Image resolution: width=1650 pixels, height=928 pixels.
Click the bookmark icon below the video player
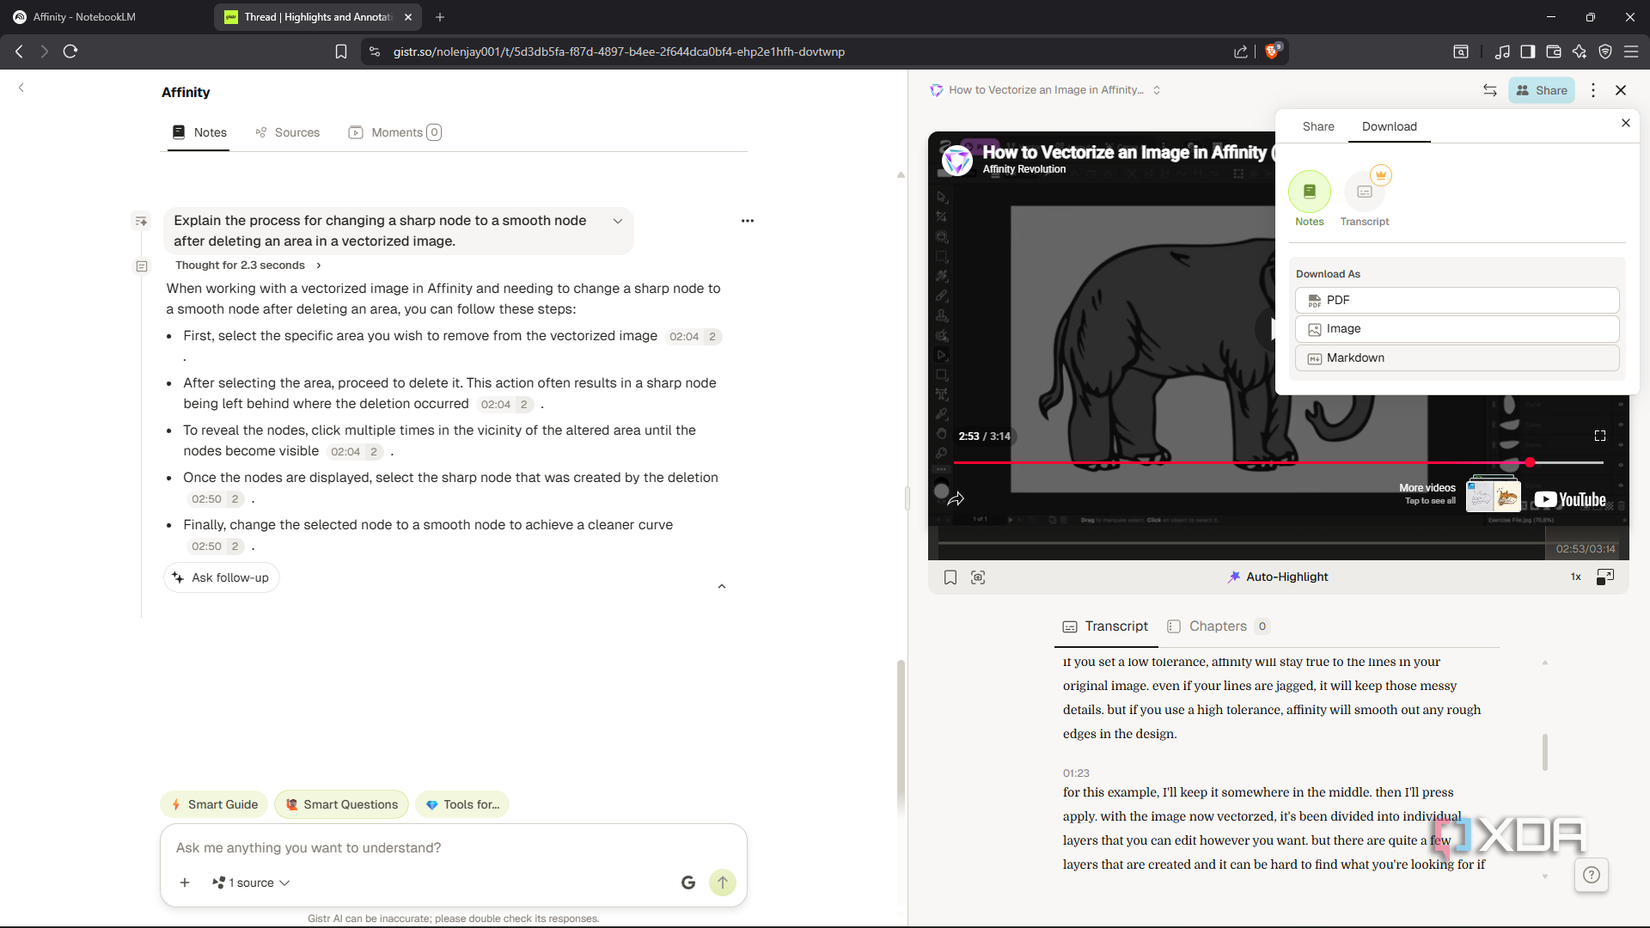click(x=950, y=577)
